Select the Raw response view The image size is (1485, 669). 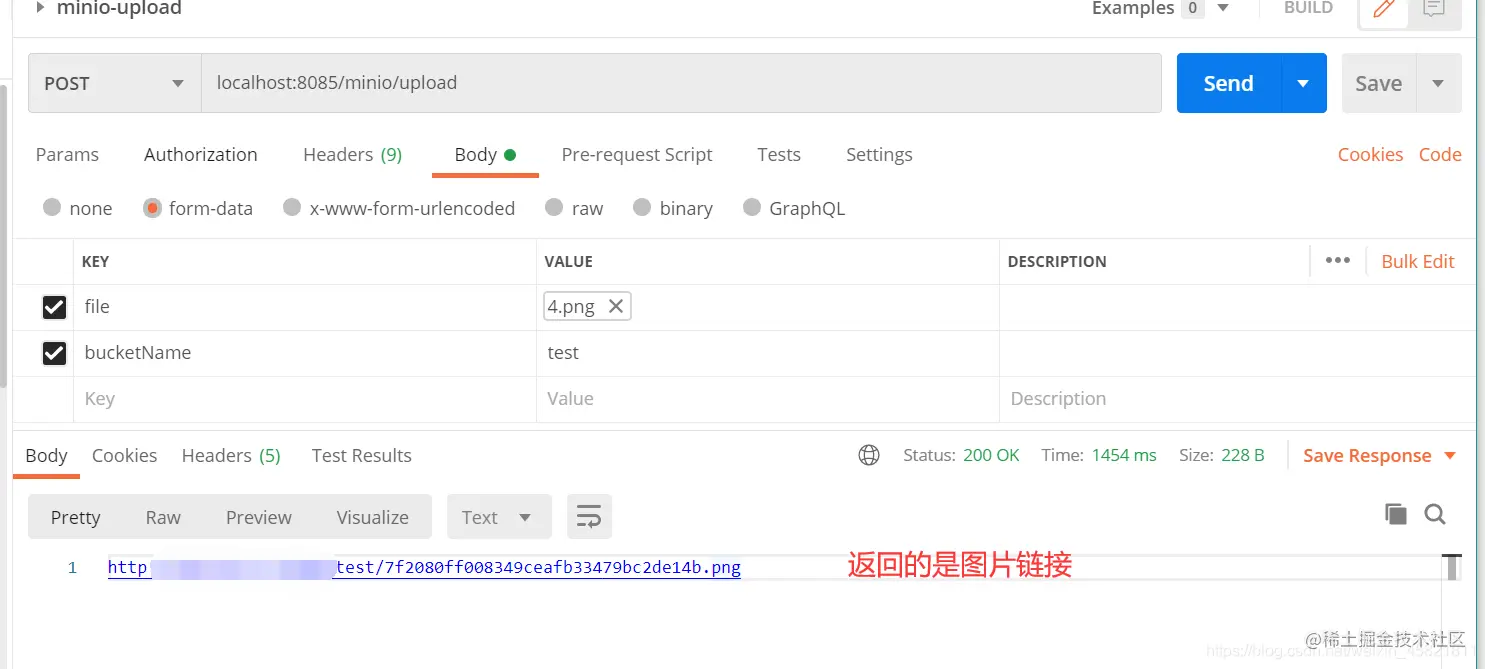(x=163, y=517)
